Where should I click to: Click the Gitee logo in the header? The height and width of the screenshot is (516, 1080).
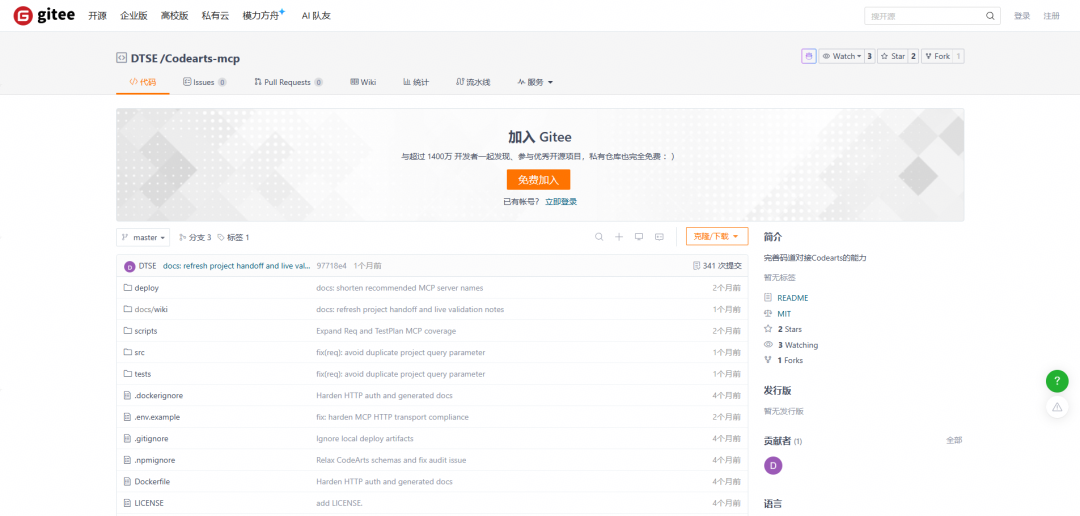tap(44, 15)
